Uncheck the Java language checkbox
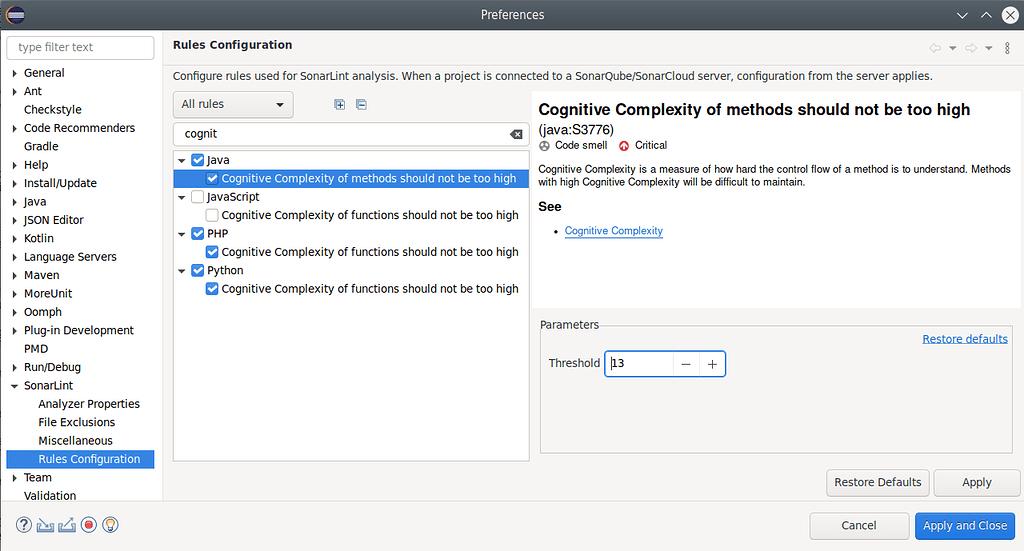This screenshot has width=1024, height=551. (x=198, y=160)
